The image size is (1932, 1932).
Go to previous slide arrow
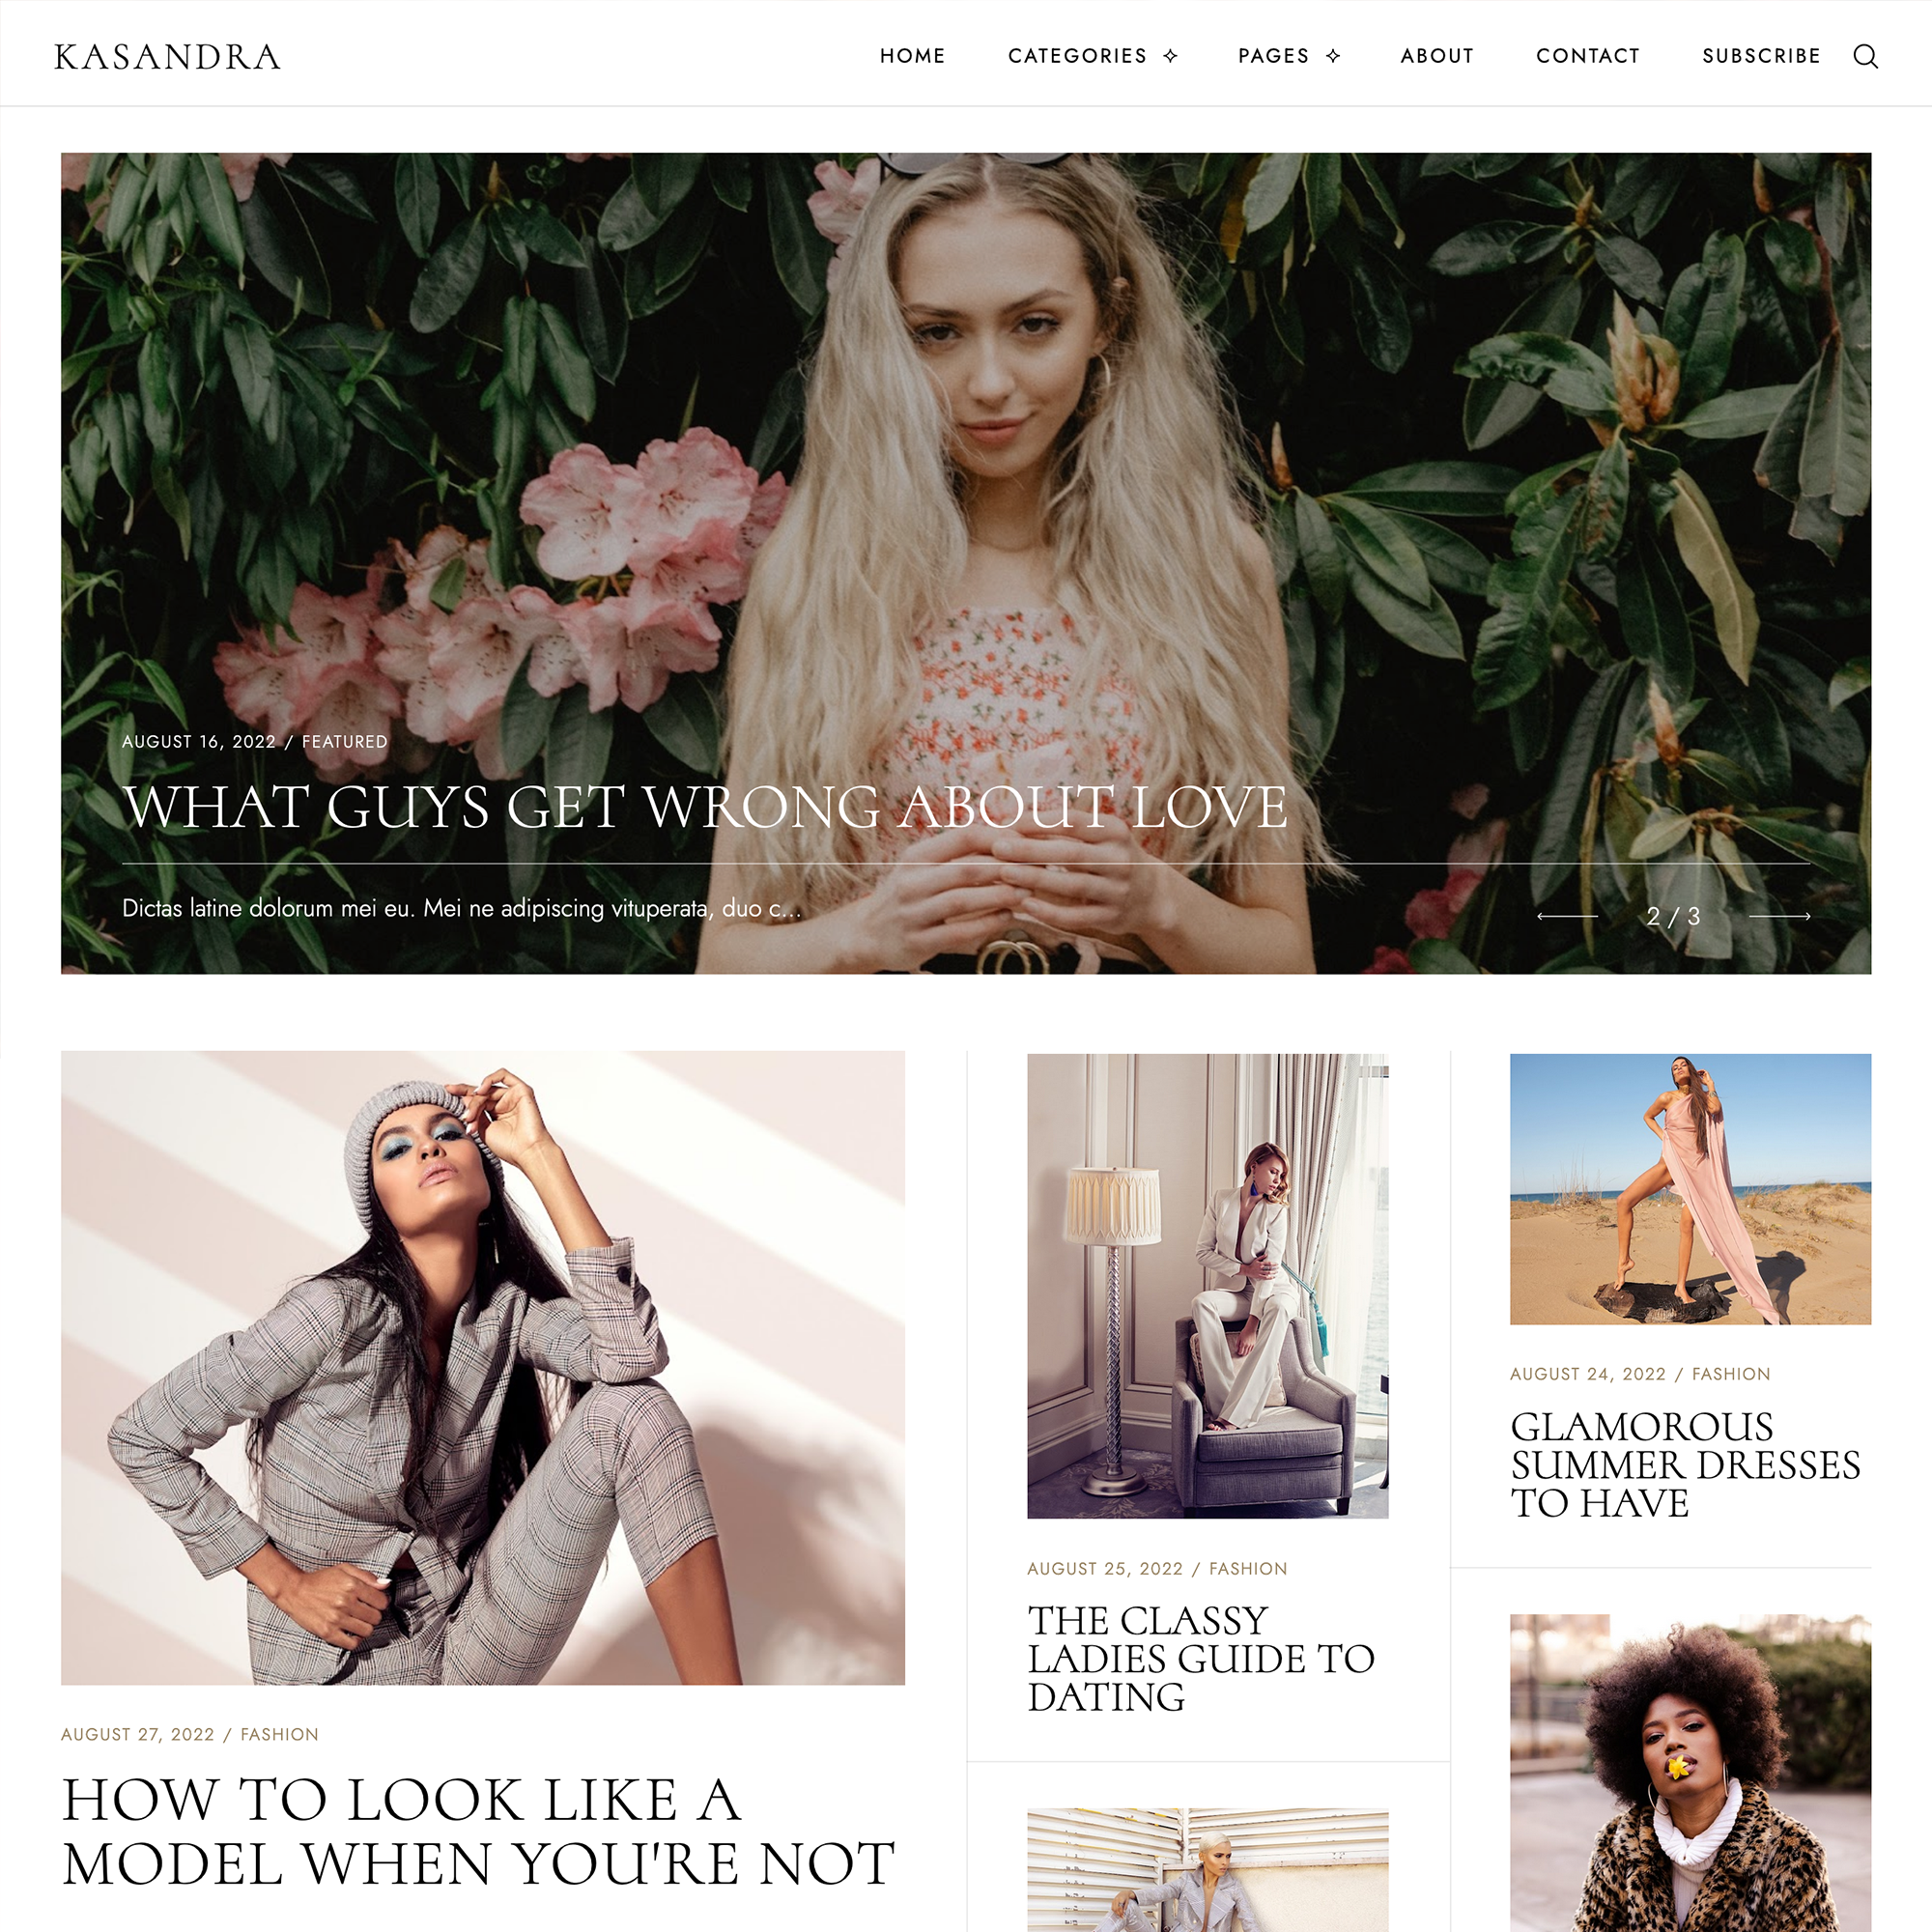[x=1567, y=916]
